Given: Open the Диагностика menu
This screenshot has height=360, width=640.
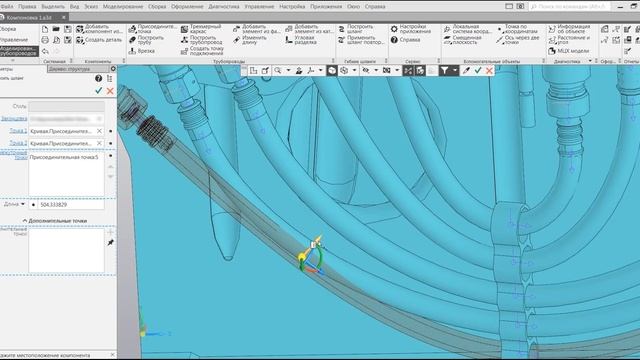Looking at the screenshot, I should [224, 7].
